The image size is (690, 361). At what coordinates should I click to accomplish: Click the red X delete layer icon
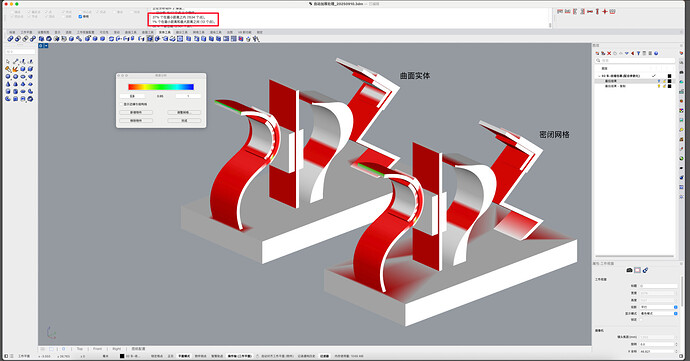click(x=609, y=53)
